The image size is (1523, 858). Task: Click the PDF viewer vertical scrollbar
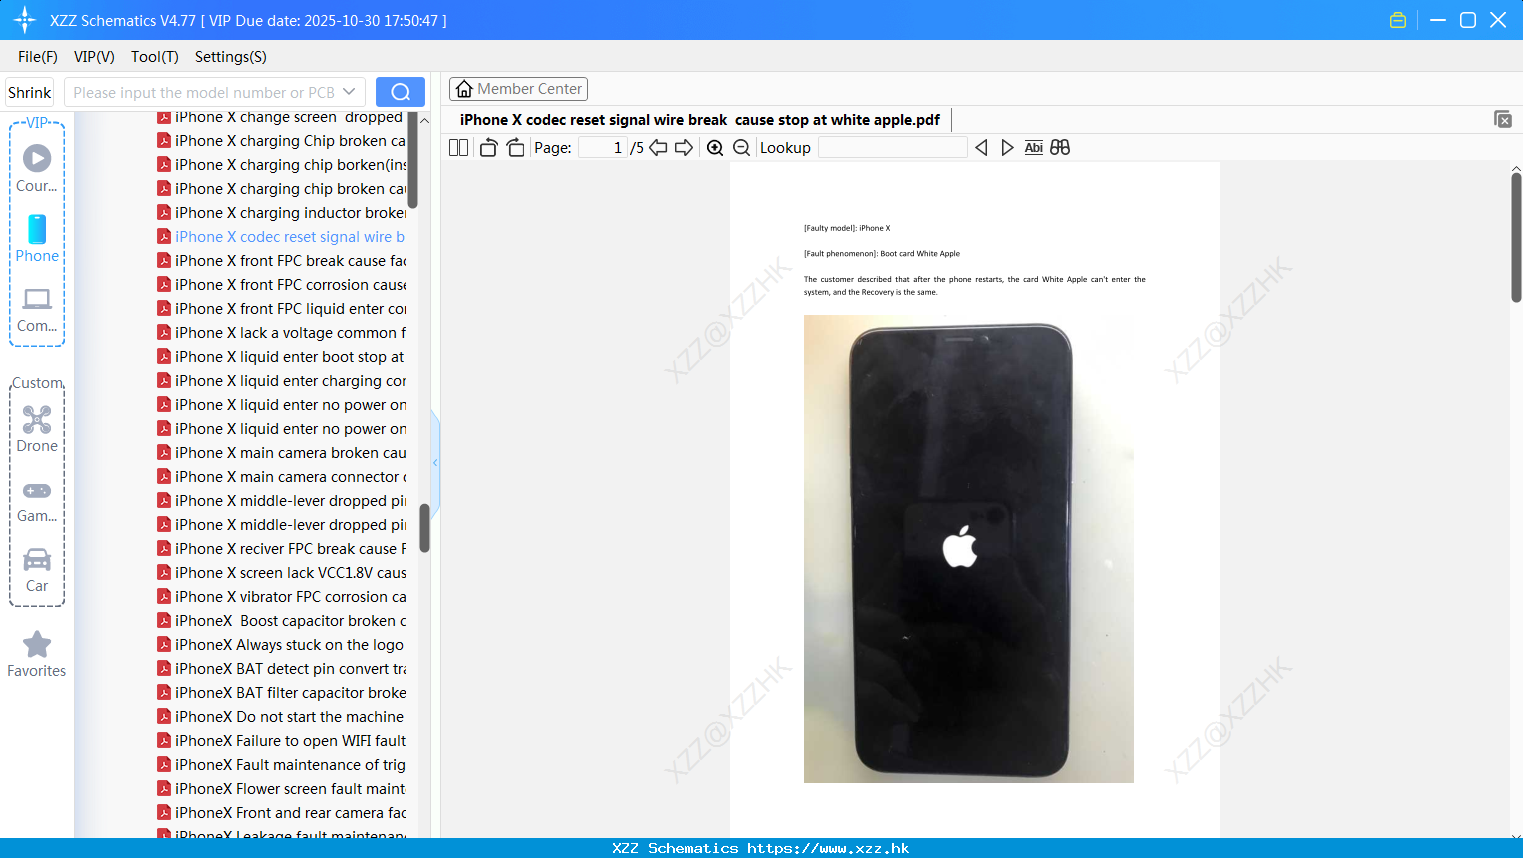click(1516, 236)
